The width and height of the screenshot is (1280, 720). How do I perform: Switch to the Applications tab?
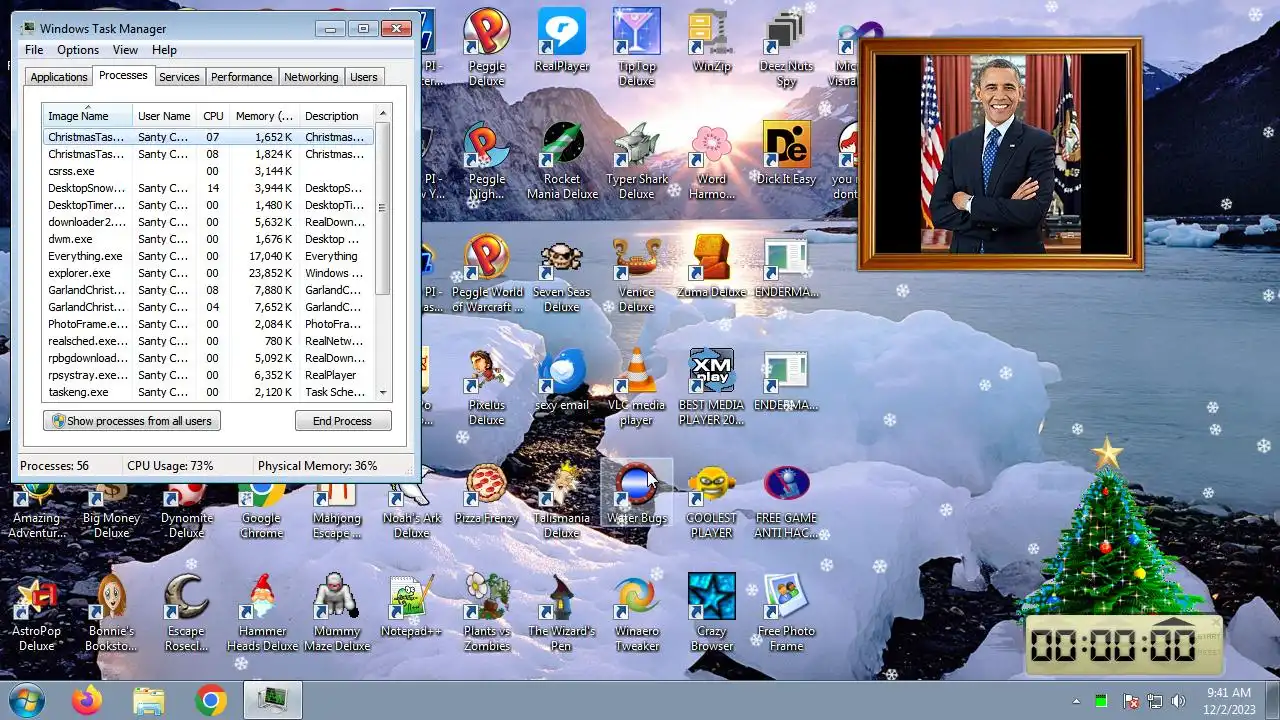tap(59, 77)
